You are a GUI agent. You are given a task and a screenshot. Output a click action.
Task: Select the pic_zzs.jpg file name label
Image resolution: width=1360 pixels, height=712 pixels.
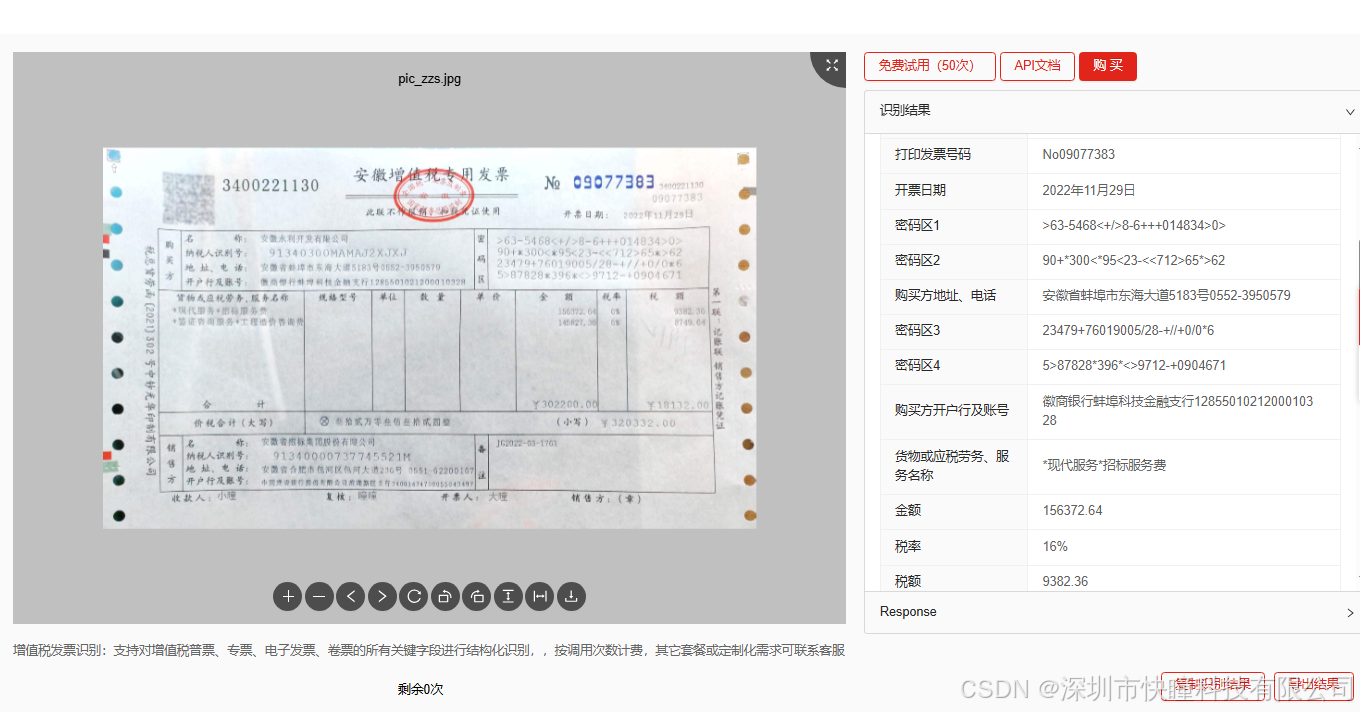(x=429, y=79)
